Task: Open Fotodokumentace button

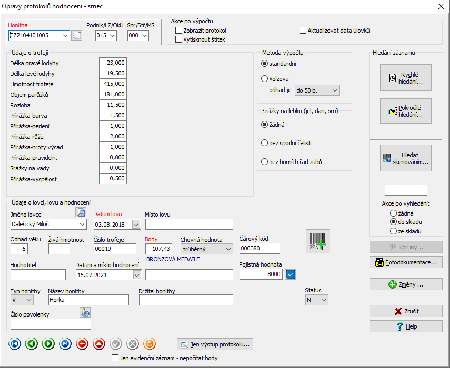Action: (x=406, y=262)
